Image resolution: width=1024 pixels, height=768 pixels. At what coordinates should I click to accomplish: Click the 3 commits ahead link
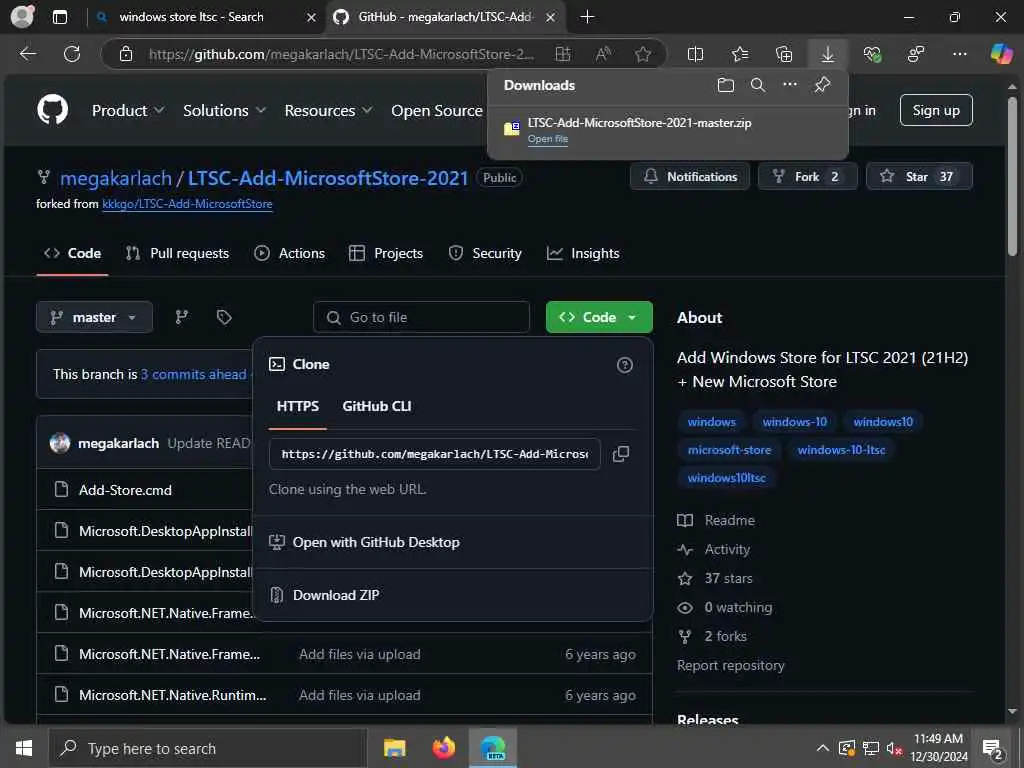tap(193, 374)
